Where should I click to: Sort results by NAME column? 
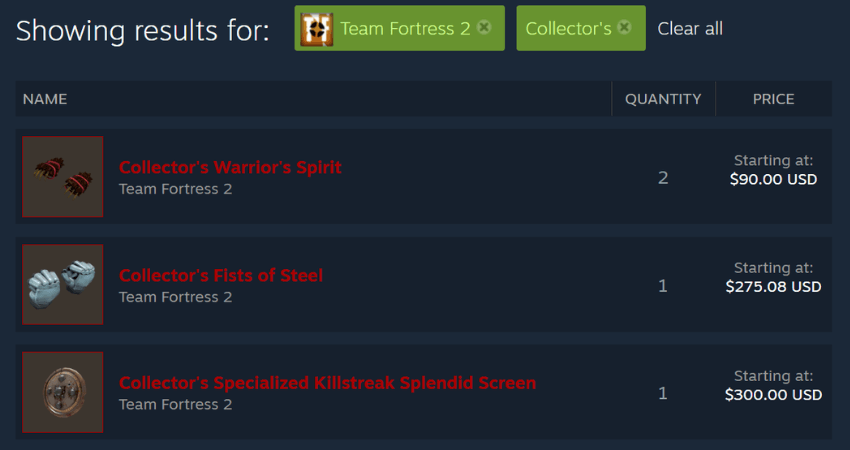coord(45,99)
